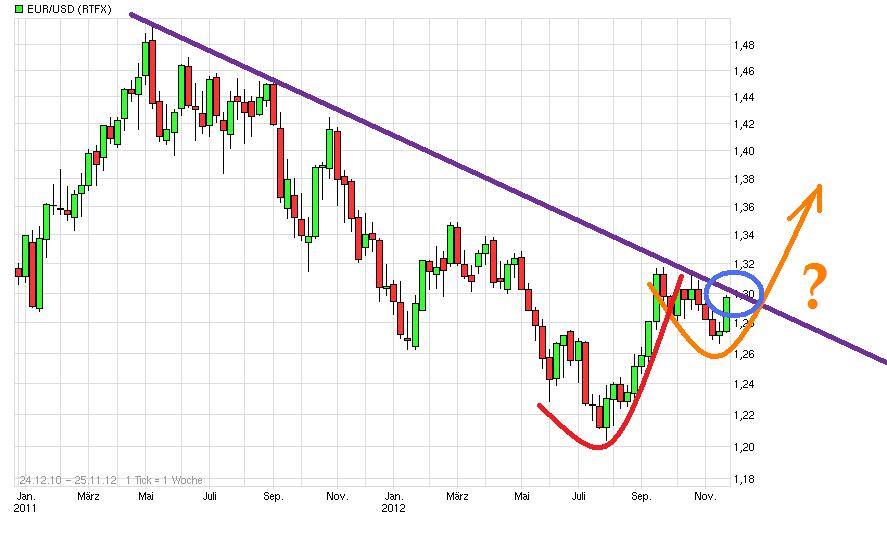Click the green legend square beside EUR/USD
Image resolution: width=887 pixels, height=553 pixels.
19,9
